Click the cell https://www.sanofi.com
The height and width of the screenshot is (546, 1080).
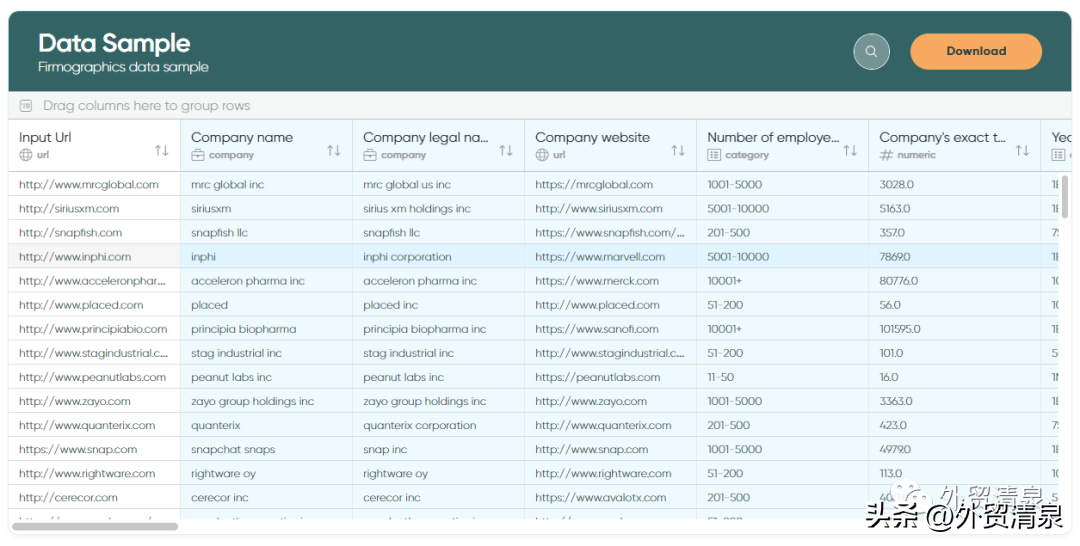pos(611,329)
